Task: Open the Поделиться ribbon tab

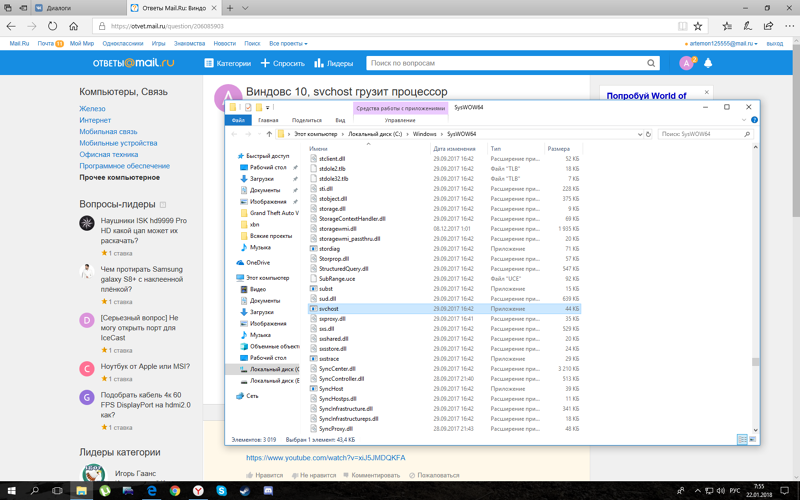Action: [x=307, y=120]
